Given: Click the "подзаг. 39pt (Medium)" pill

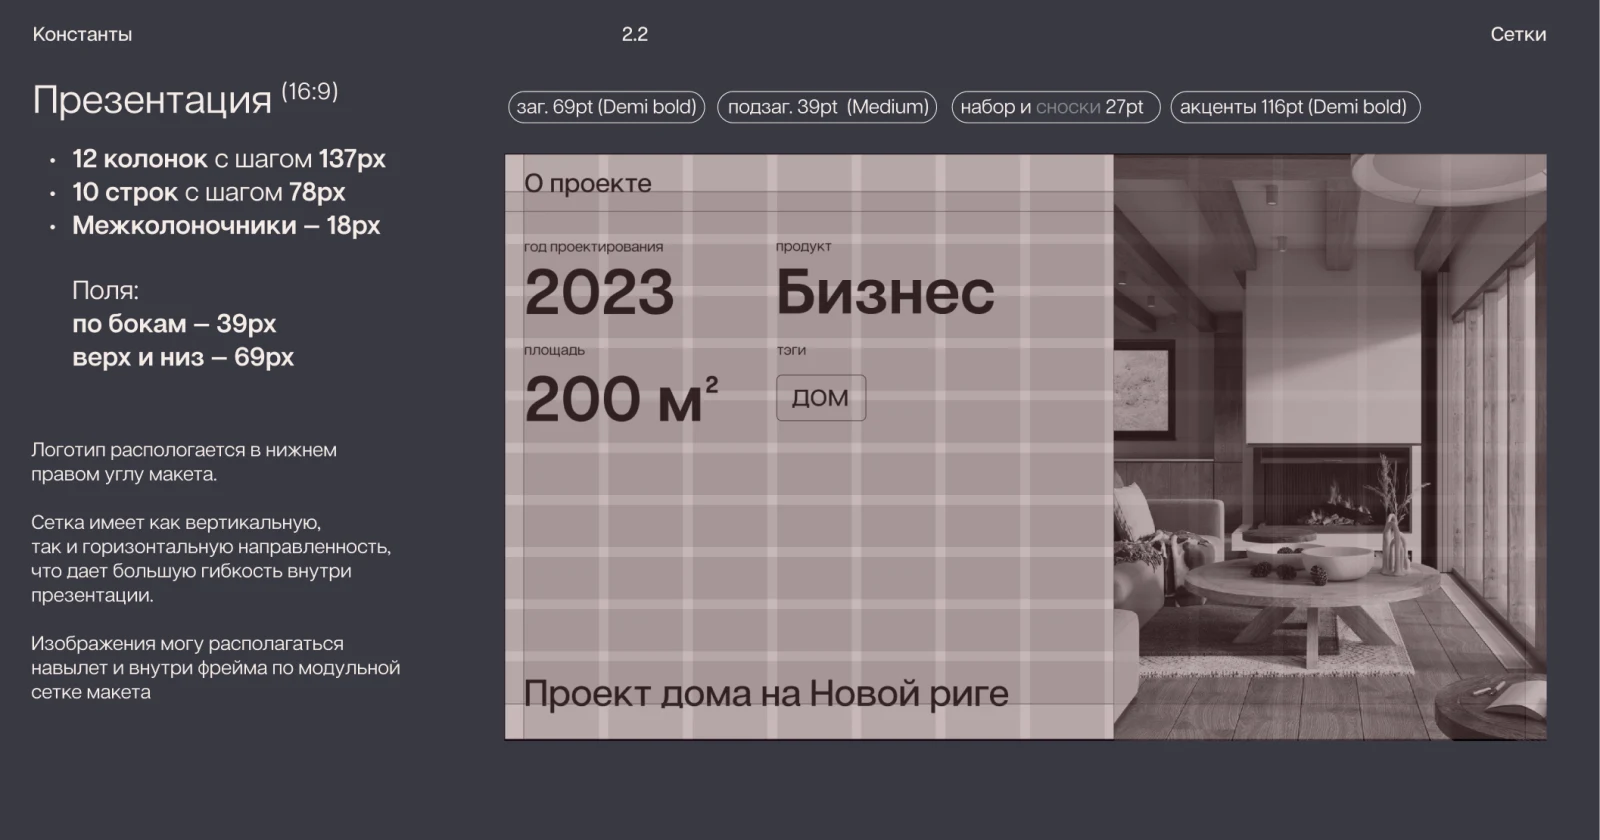Looking at the screenshot, I should pyautogui.click(x=827, y=107).
